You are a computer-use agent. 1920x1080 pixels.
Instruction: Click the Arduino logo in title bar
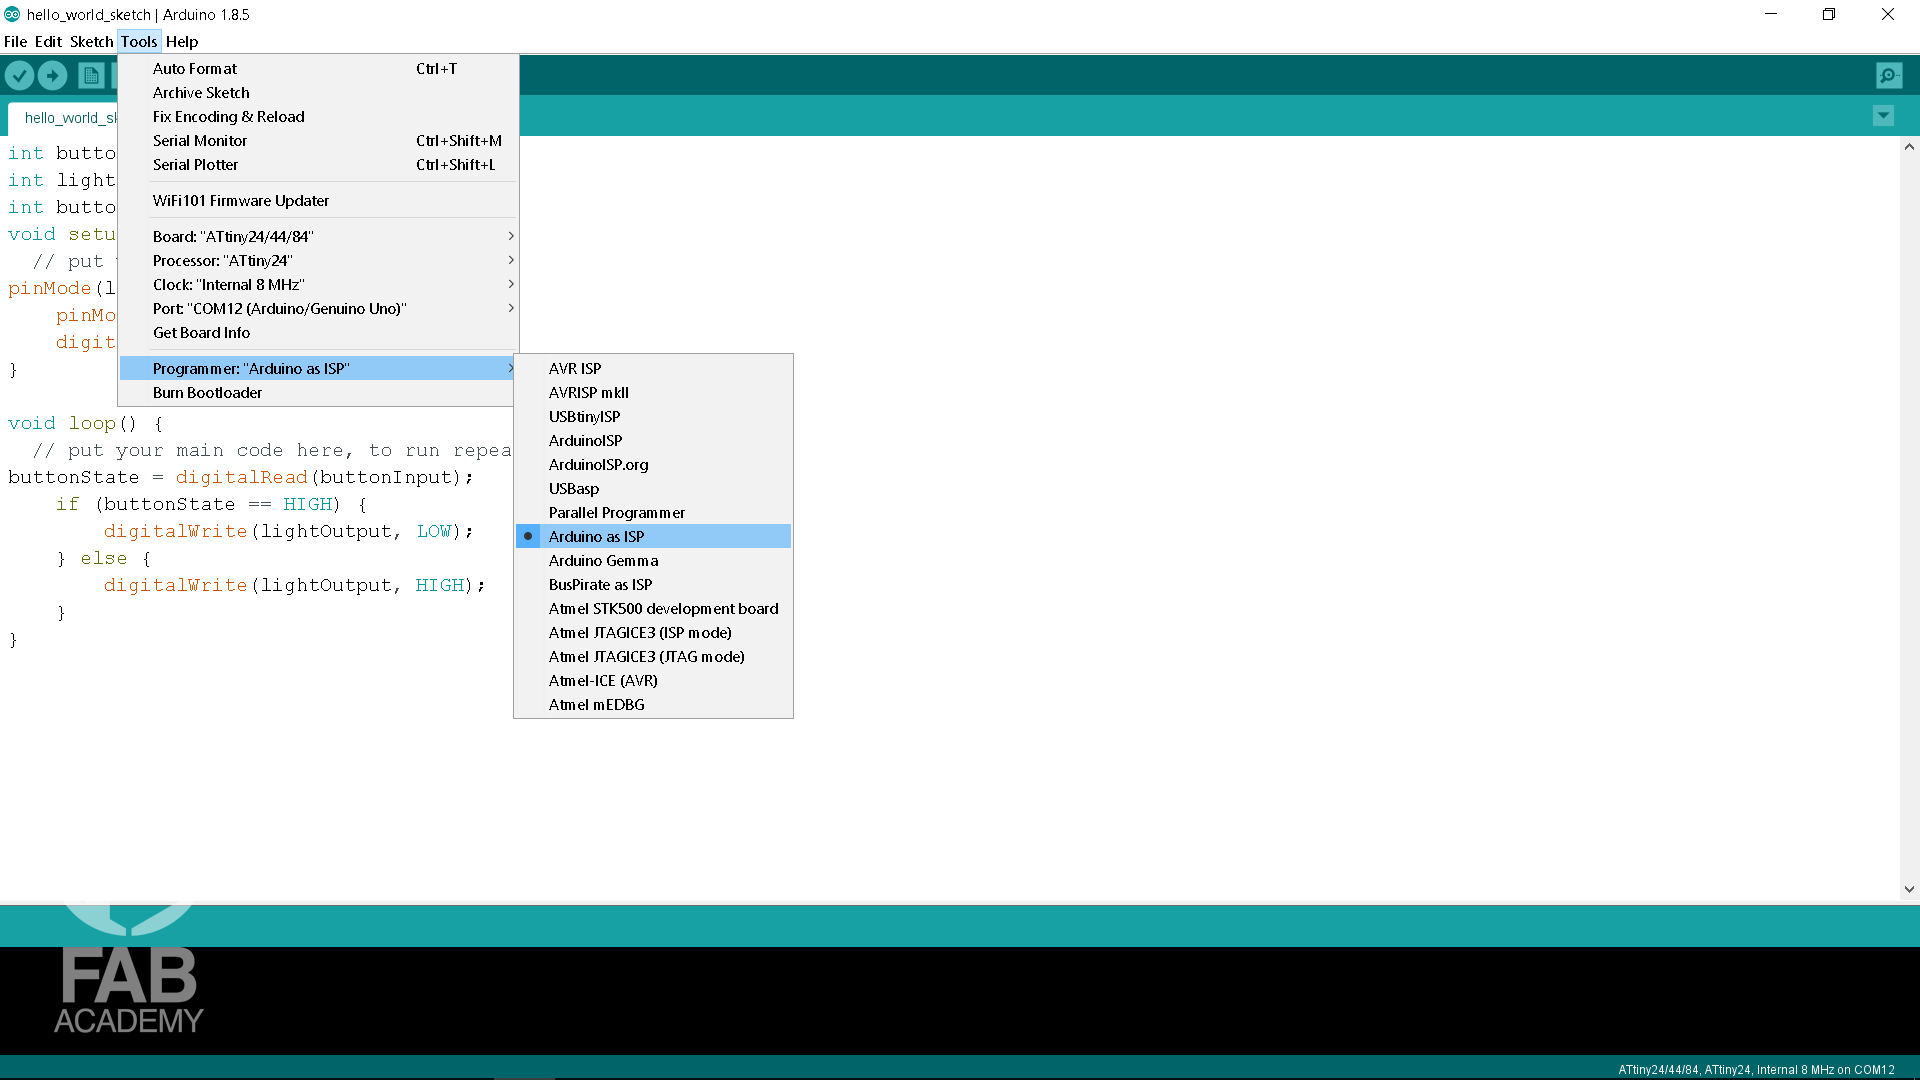pos(12,14)
